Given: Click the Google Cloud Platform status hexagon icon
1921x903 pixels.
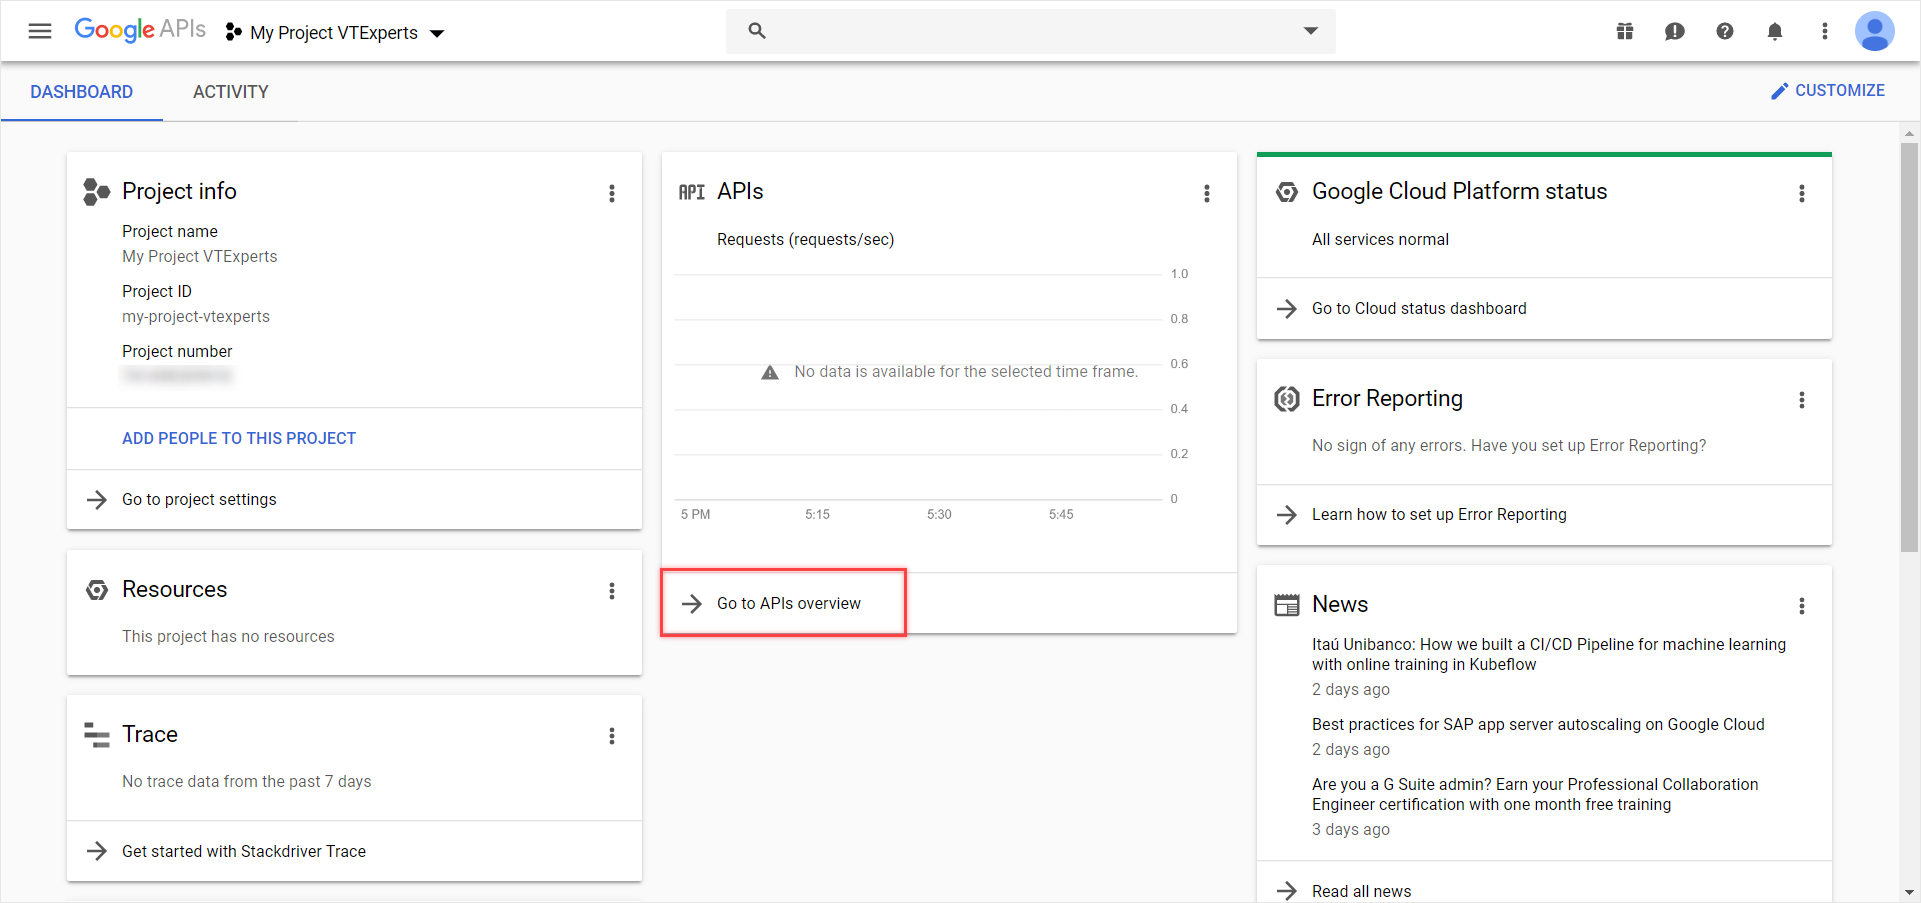Looking at the screenshot, I should tap(1287, 192).
